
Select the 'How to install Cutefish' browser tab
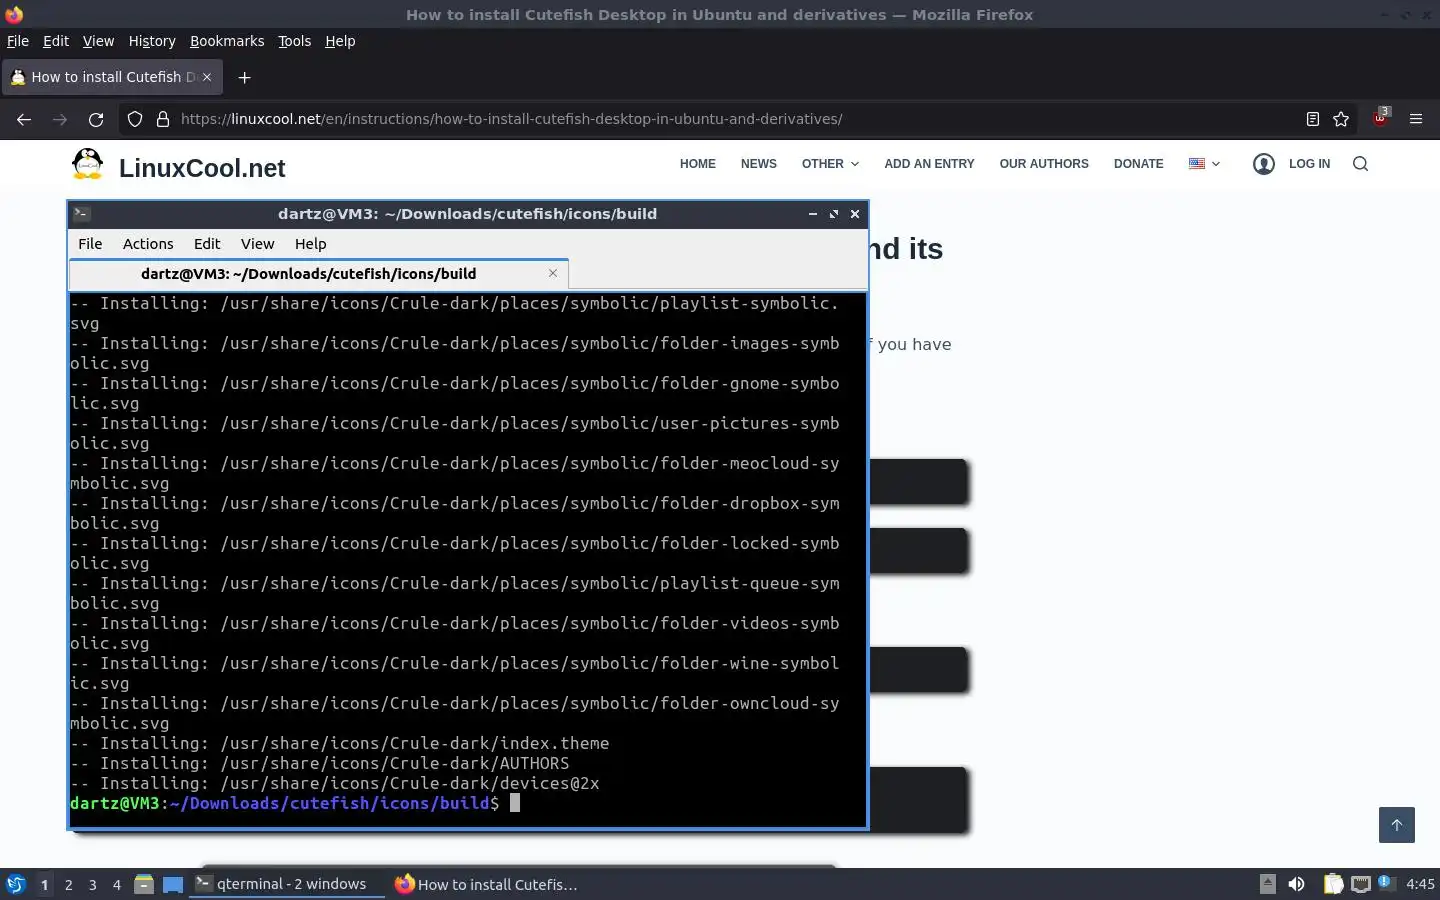[x=112, y=77]
